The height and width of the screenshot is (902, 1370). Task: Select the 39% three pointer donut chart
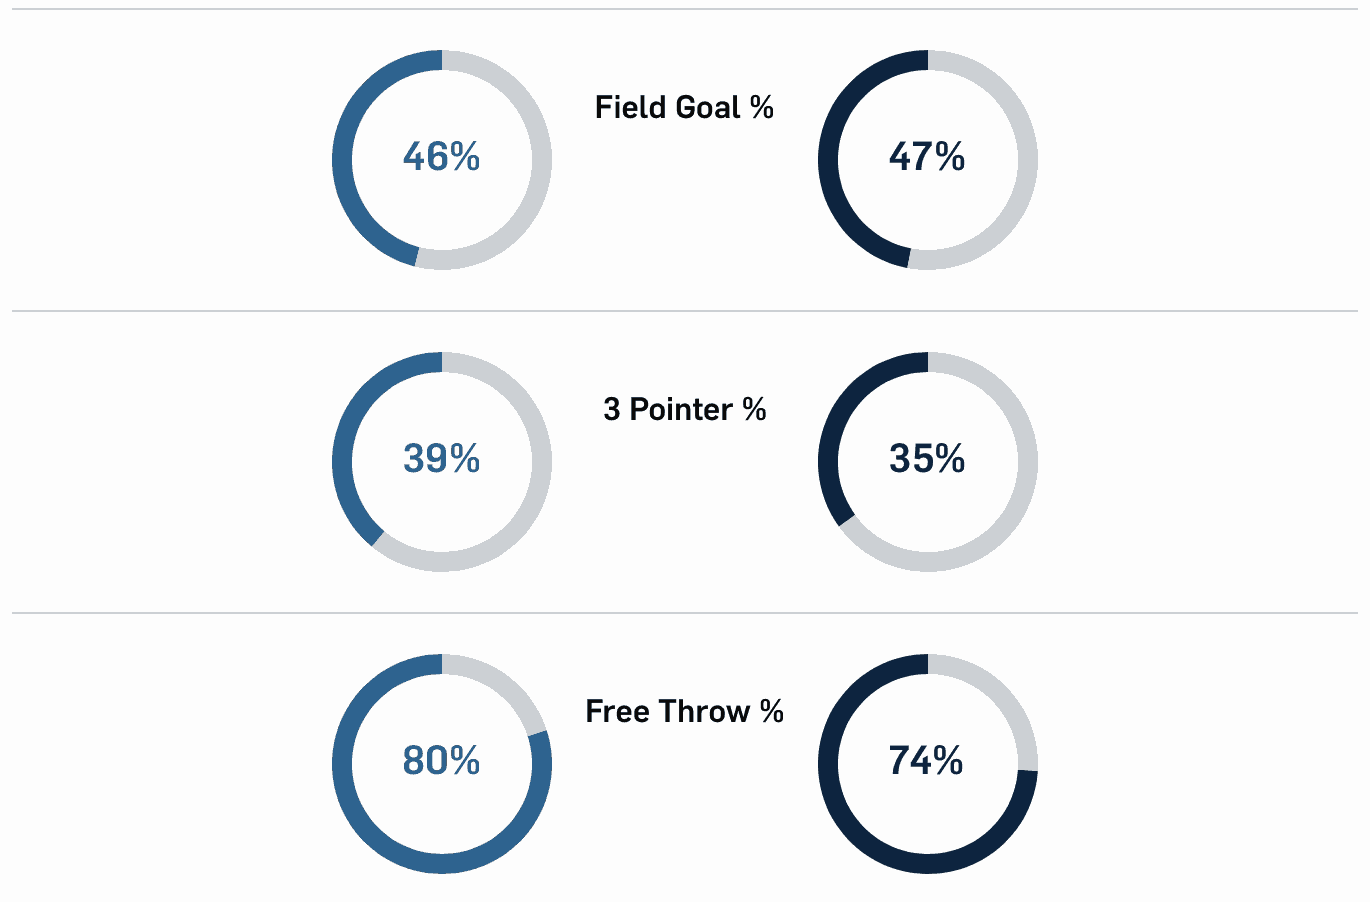(x=442, y=462)
